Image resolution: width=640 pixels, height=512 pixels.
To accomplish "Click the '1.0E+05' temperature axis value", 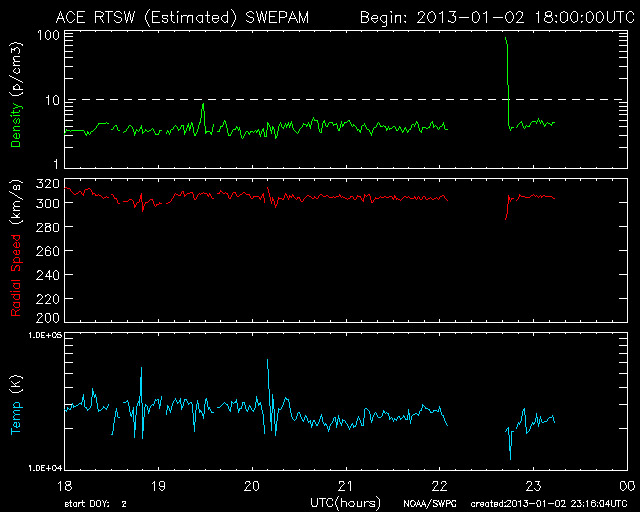I will click(45, 335).
